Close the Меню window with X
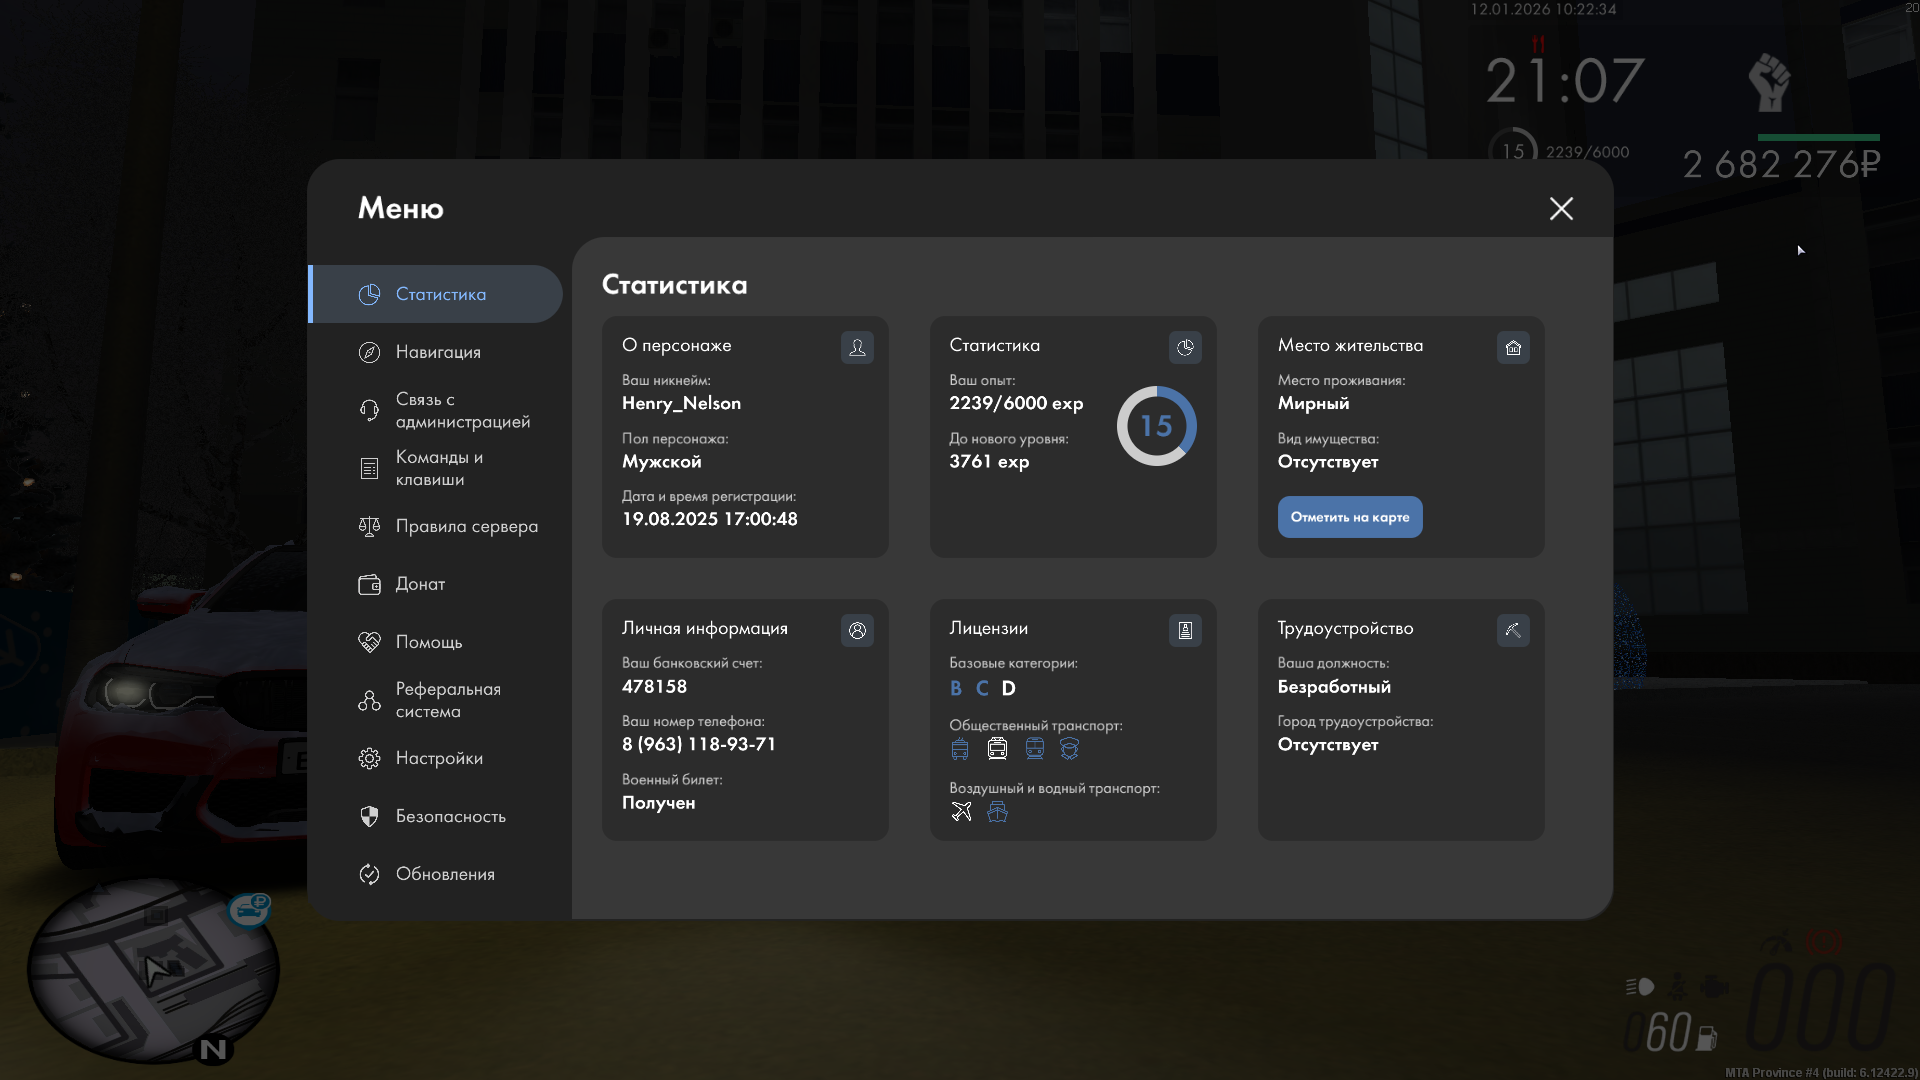 [1561, 208]
